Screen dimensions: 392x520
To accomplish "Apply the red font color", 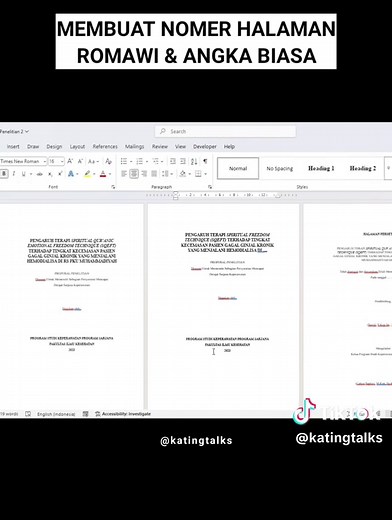I will point(103,174).
